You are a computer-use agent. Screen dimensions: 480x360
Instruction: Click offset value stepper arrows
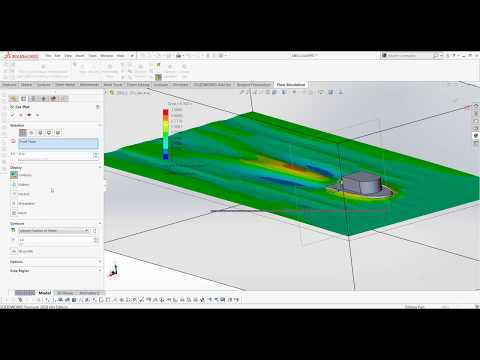[x=96, y=155]
